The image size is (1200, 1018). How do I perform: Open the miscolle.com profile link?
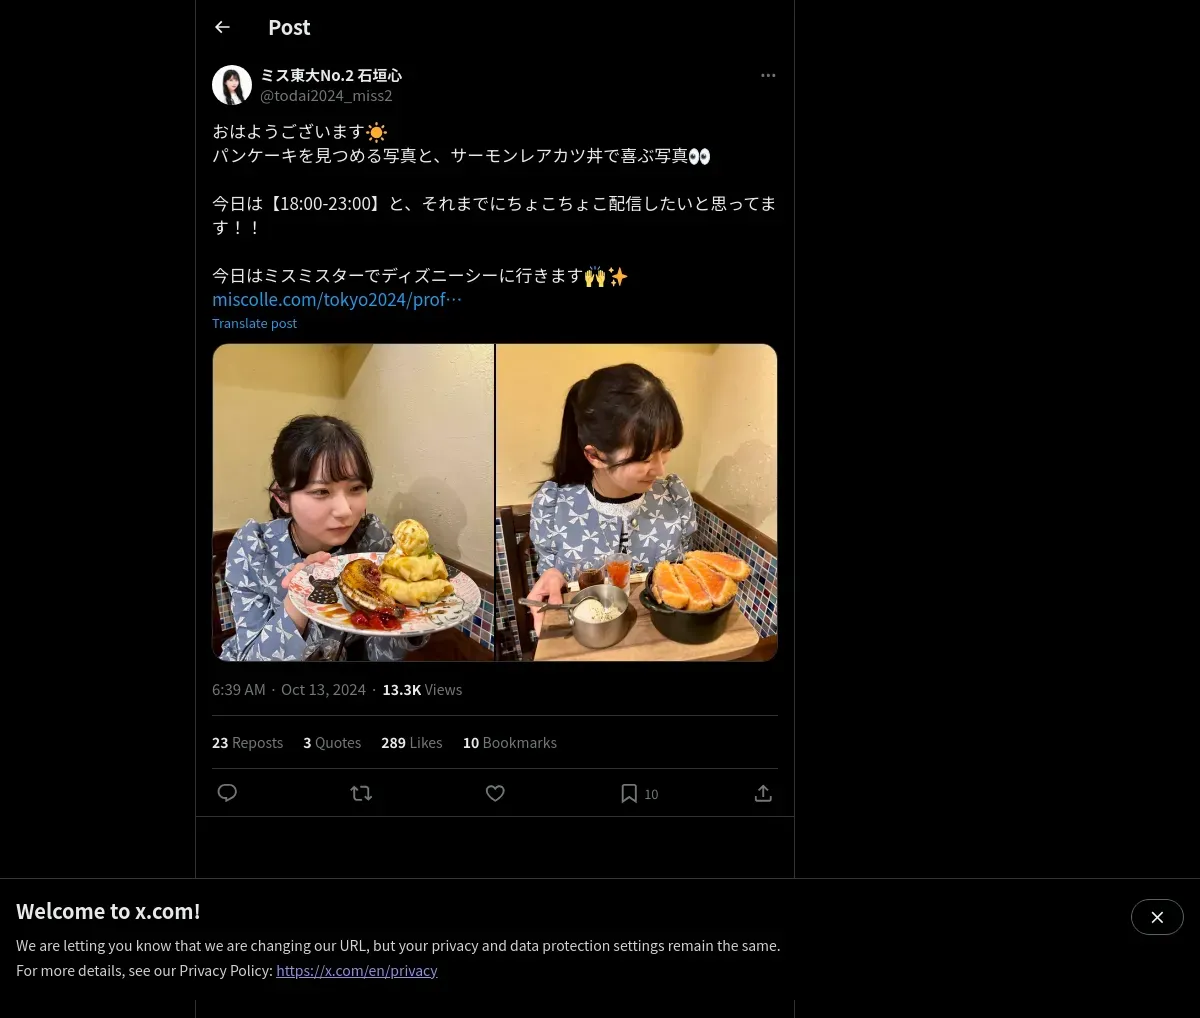click(337, 300)
